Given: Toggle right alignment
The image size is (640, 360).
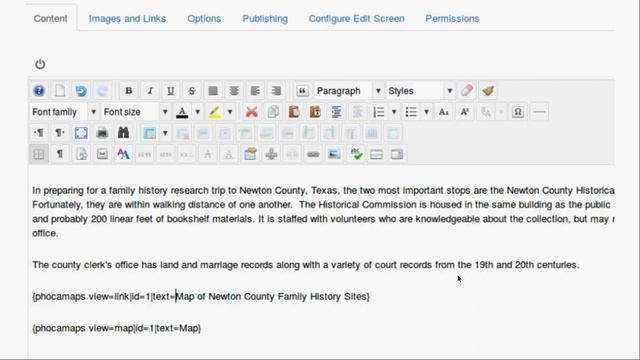Looking at the screenshot, I should (x=276, y=91).
